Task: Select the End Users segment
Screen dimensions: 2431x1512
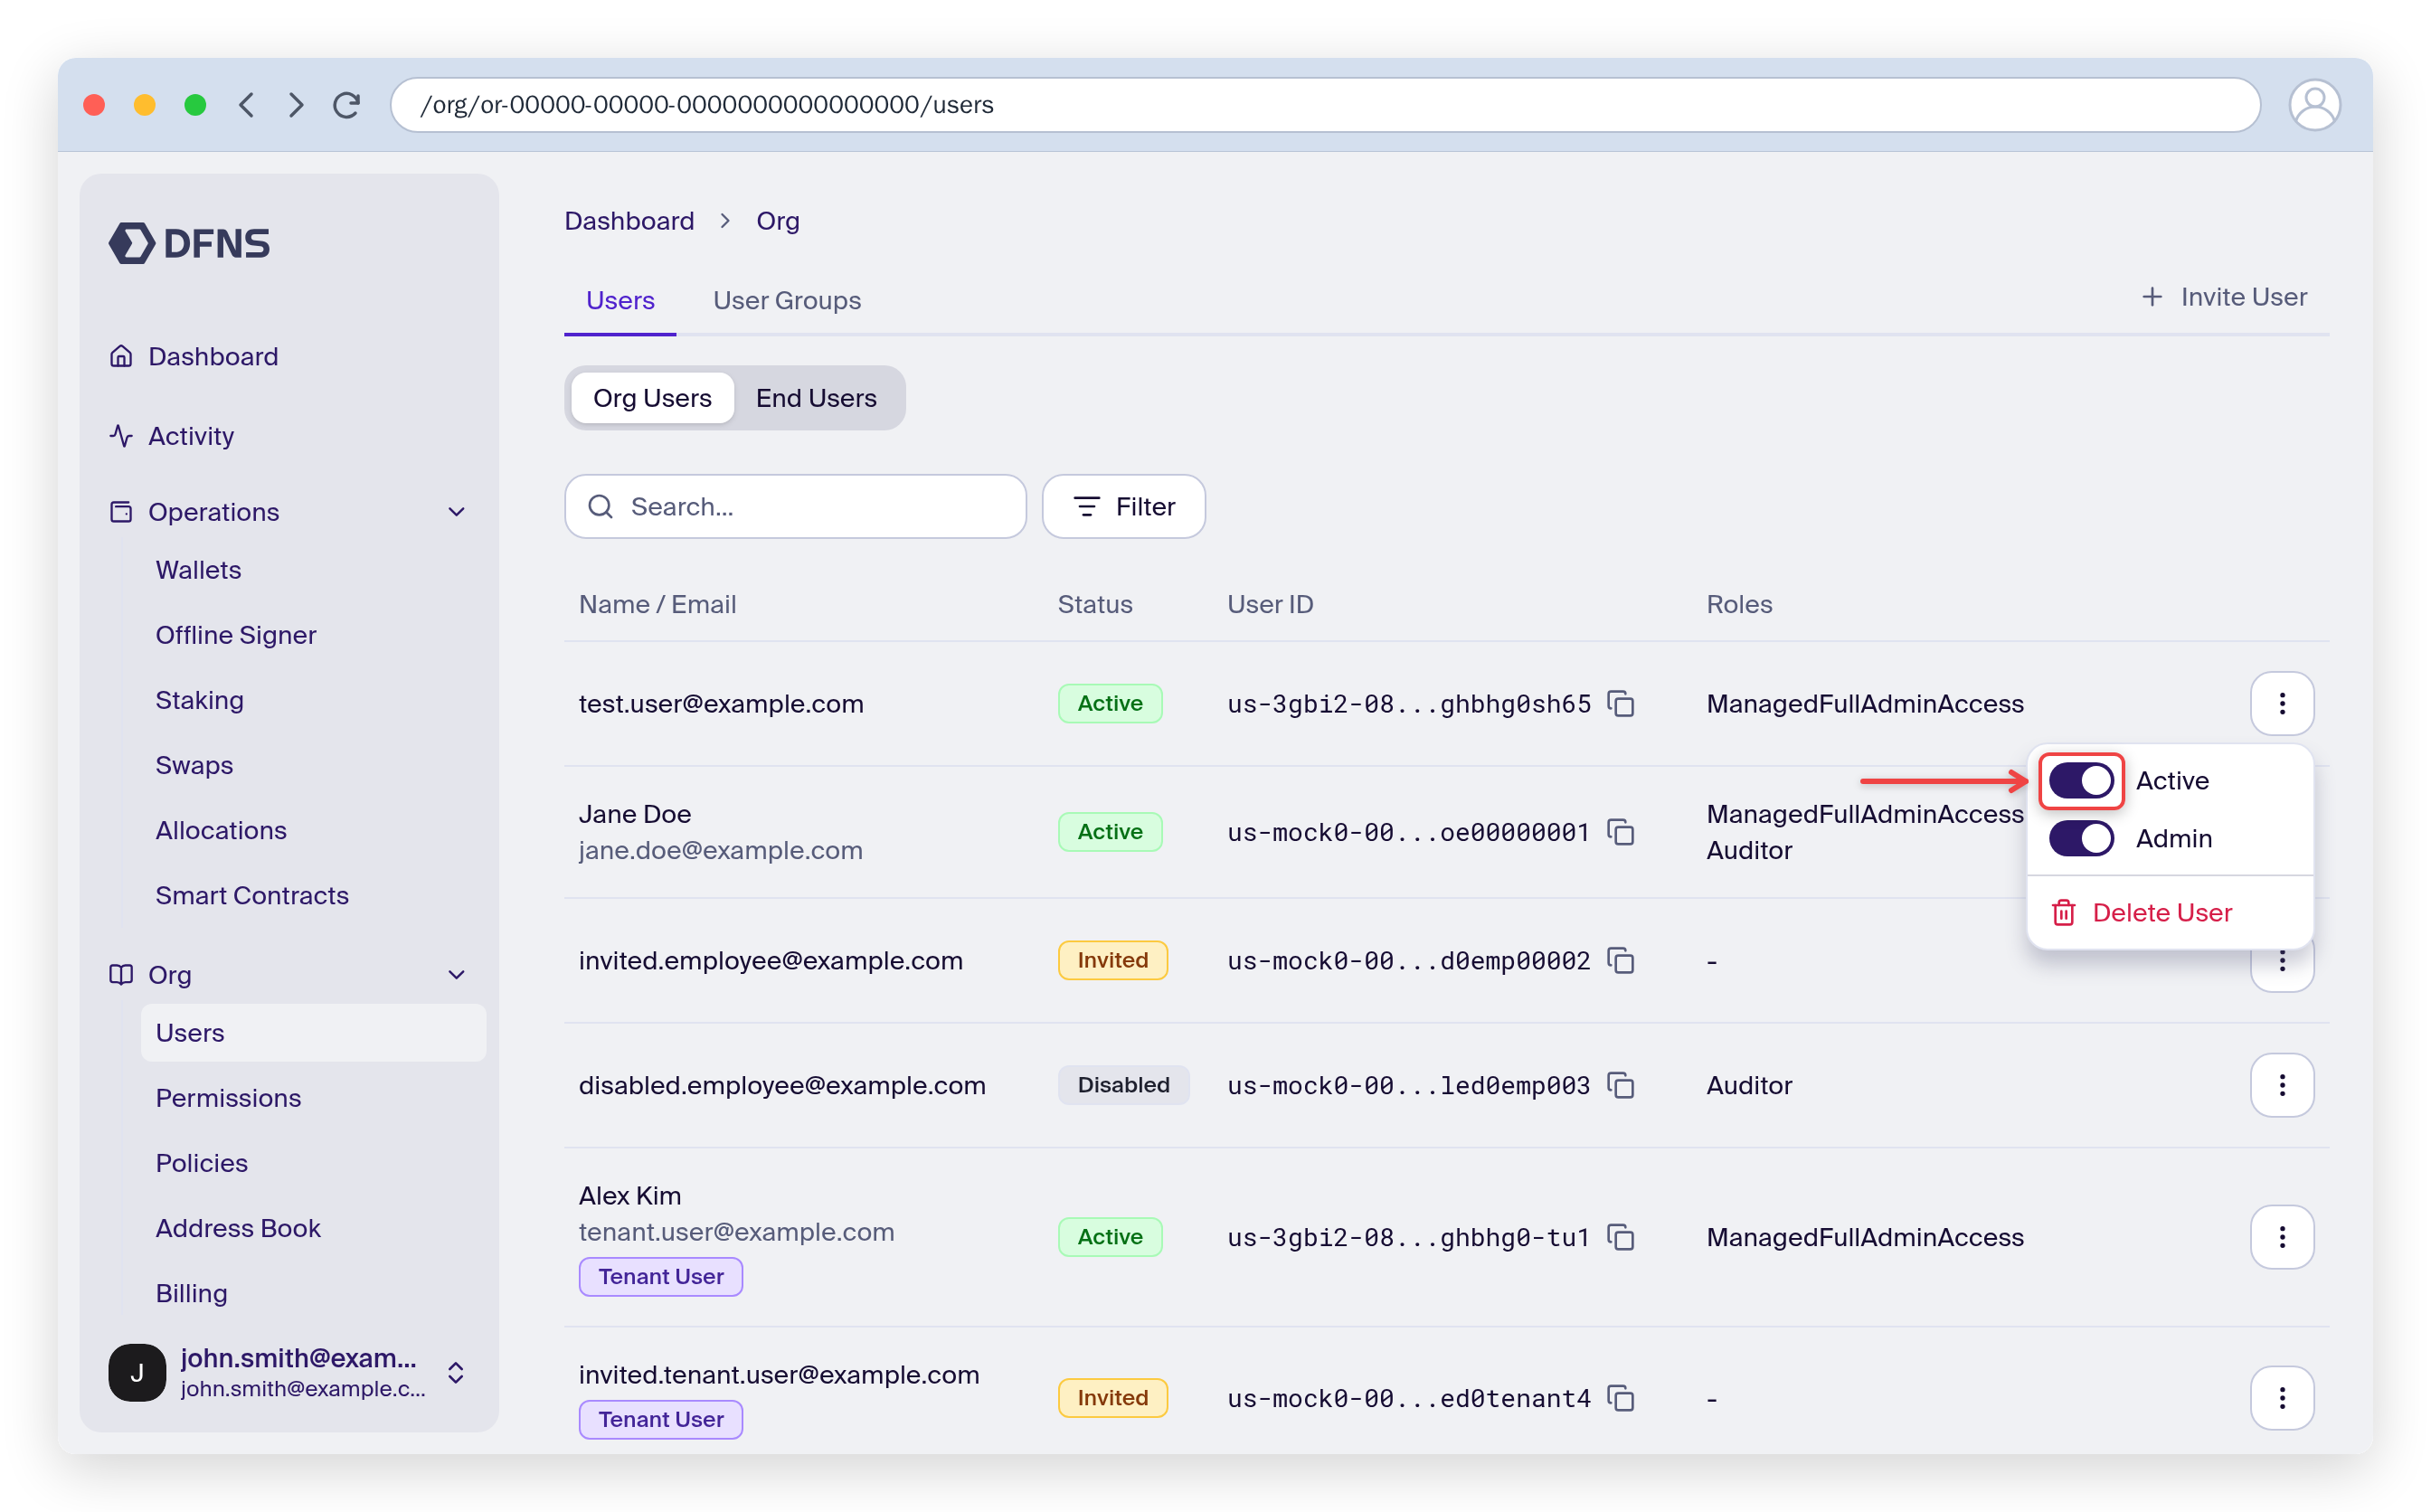Action: coord(817,398)
